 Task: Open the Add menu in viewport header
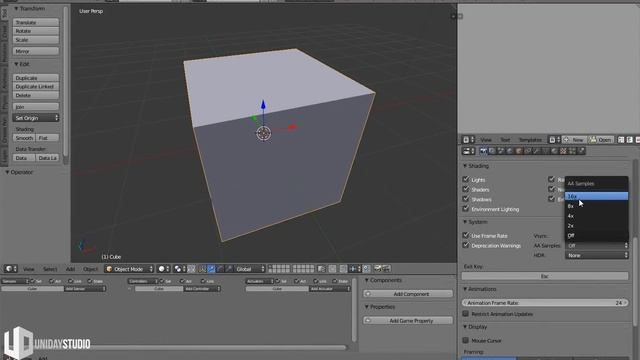[70, 269]
